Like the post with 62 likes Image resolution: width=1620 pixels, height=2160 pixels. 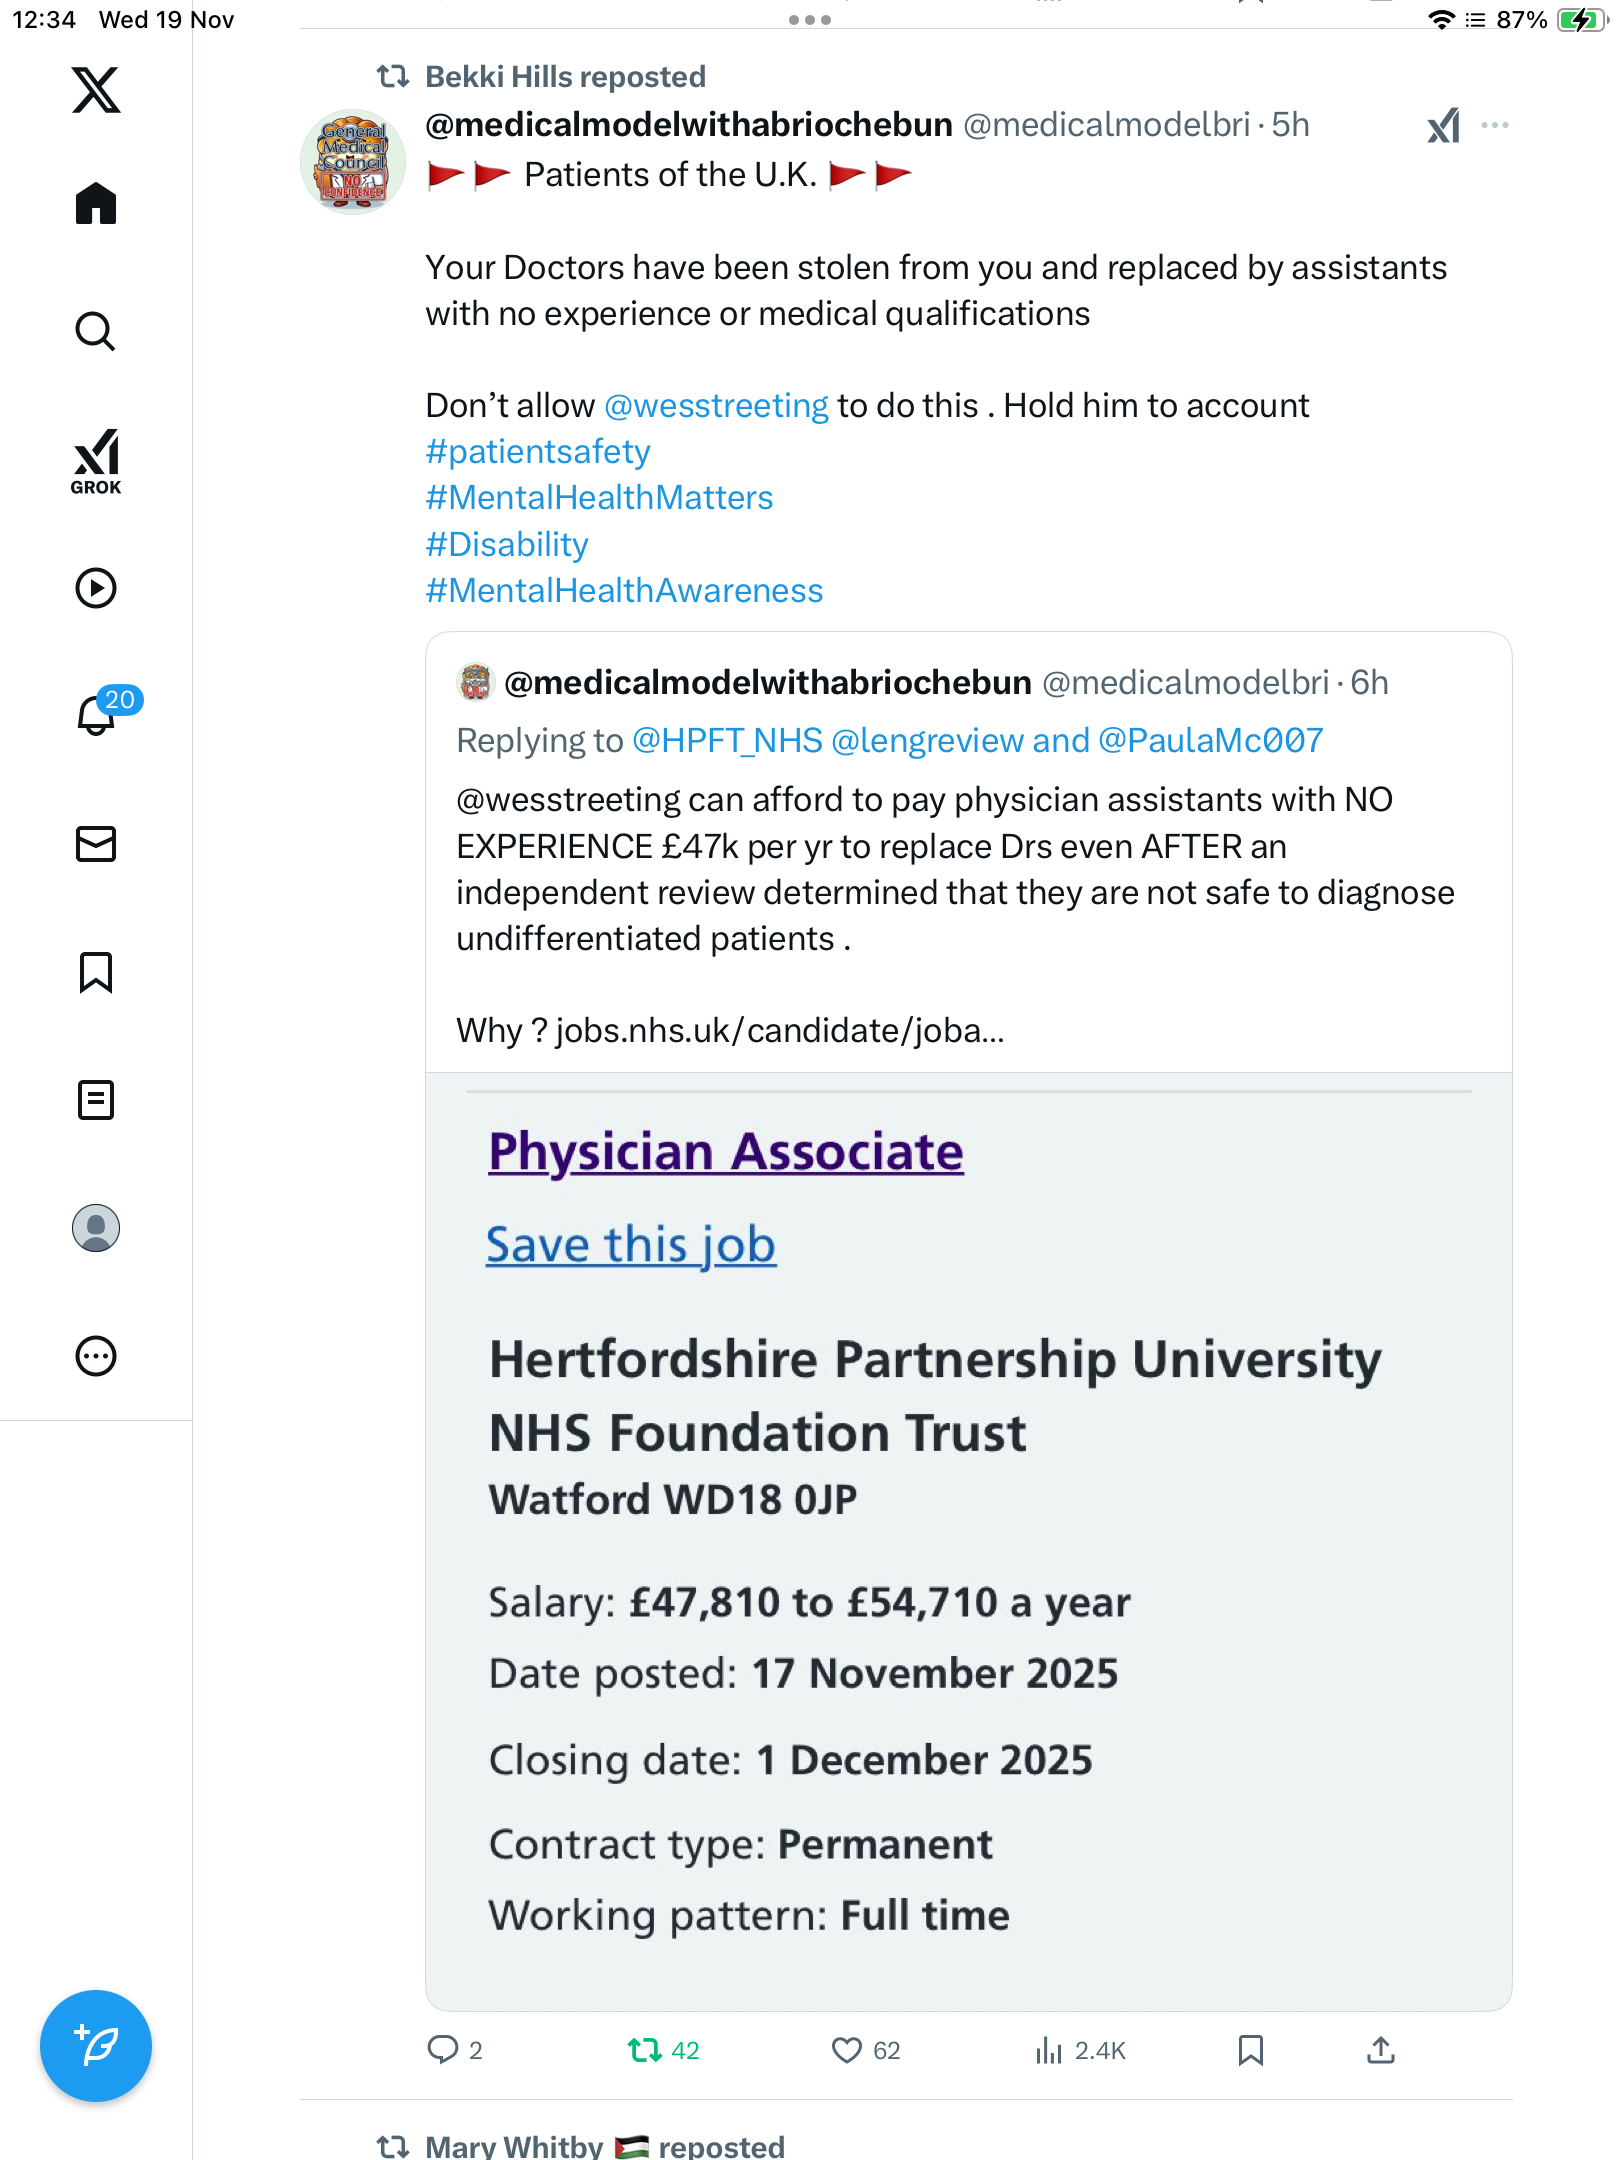click(x=847, y=2051)
